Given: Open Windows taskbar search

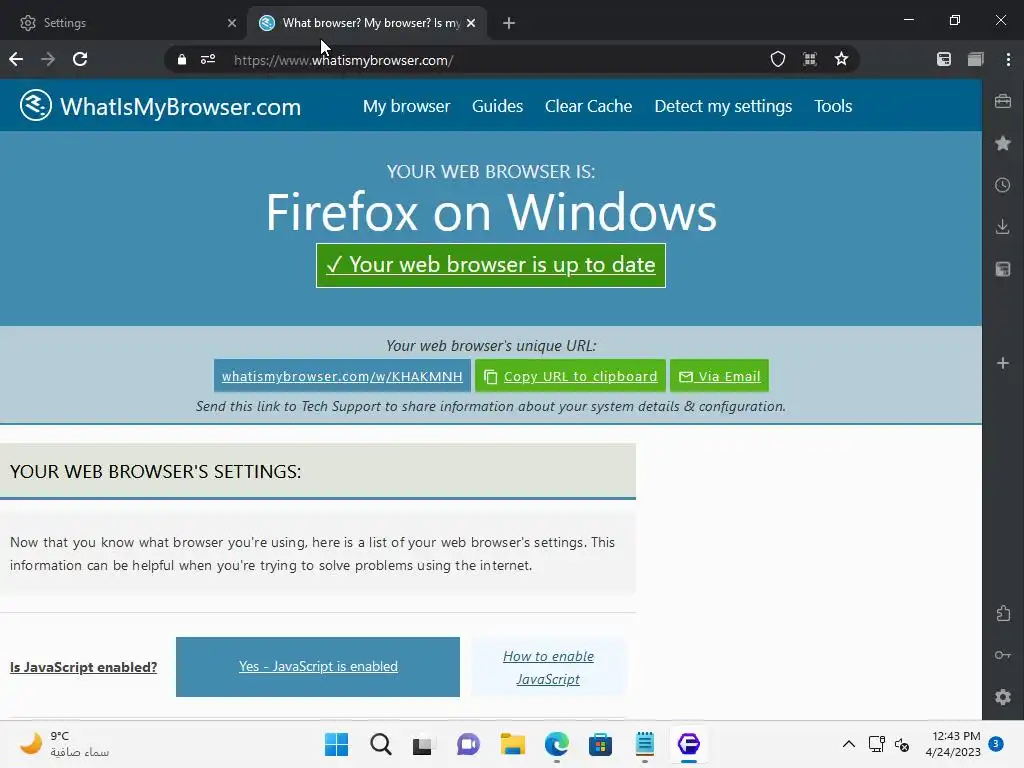Looking at the screenshot, I should tap(381, 744).
